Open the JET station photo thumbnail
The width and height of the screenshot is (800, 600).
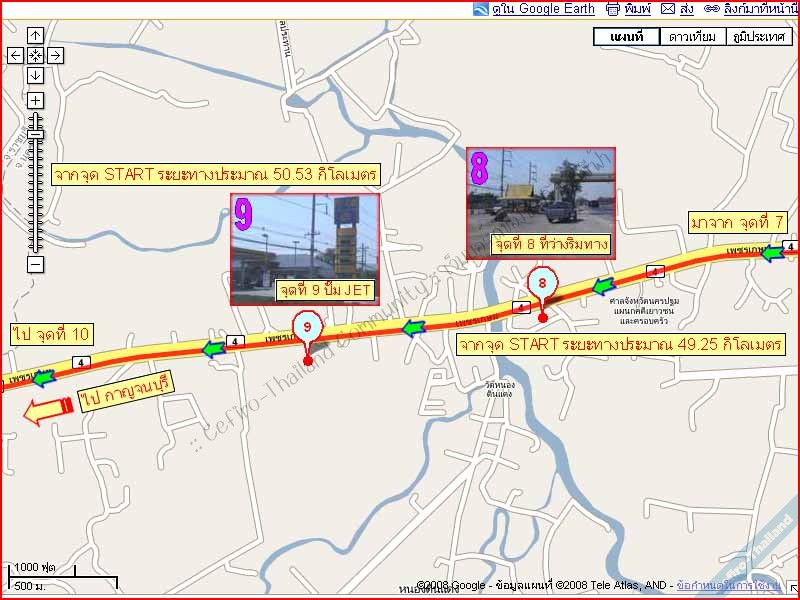pos(305,248)
